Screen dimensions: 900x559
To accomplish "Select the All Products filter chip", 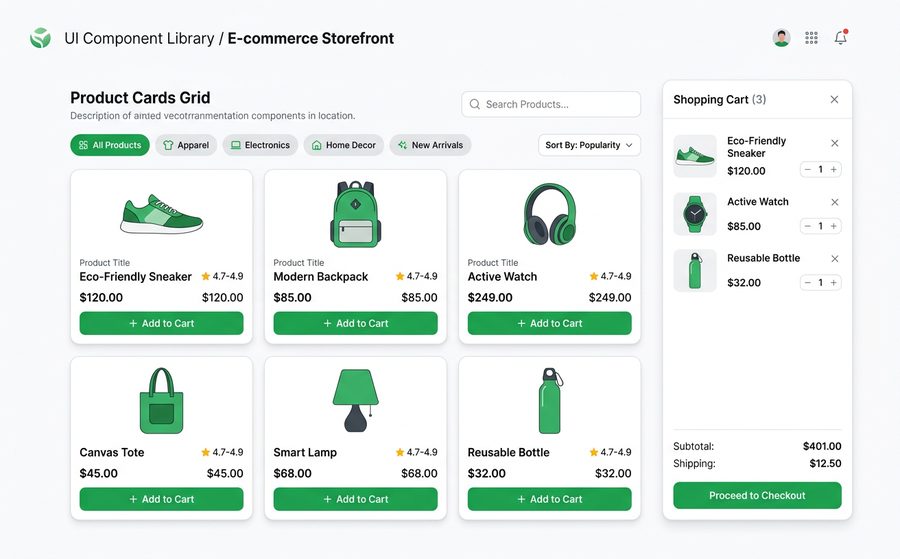I will click(x=110, y=145).
